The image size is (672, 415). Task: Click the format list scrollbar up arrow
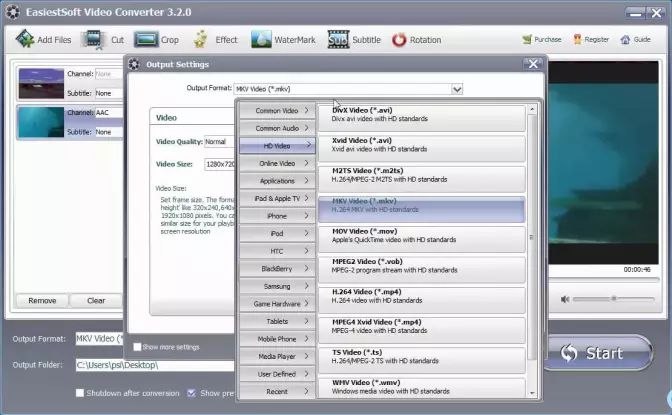tap(532, 110)
